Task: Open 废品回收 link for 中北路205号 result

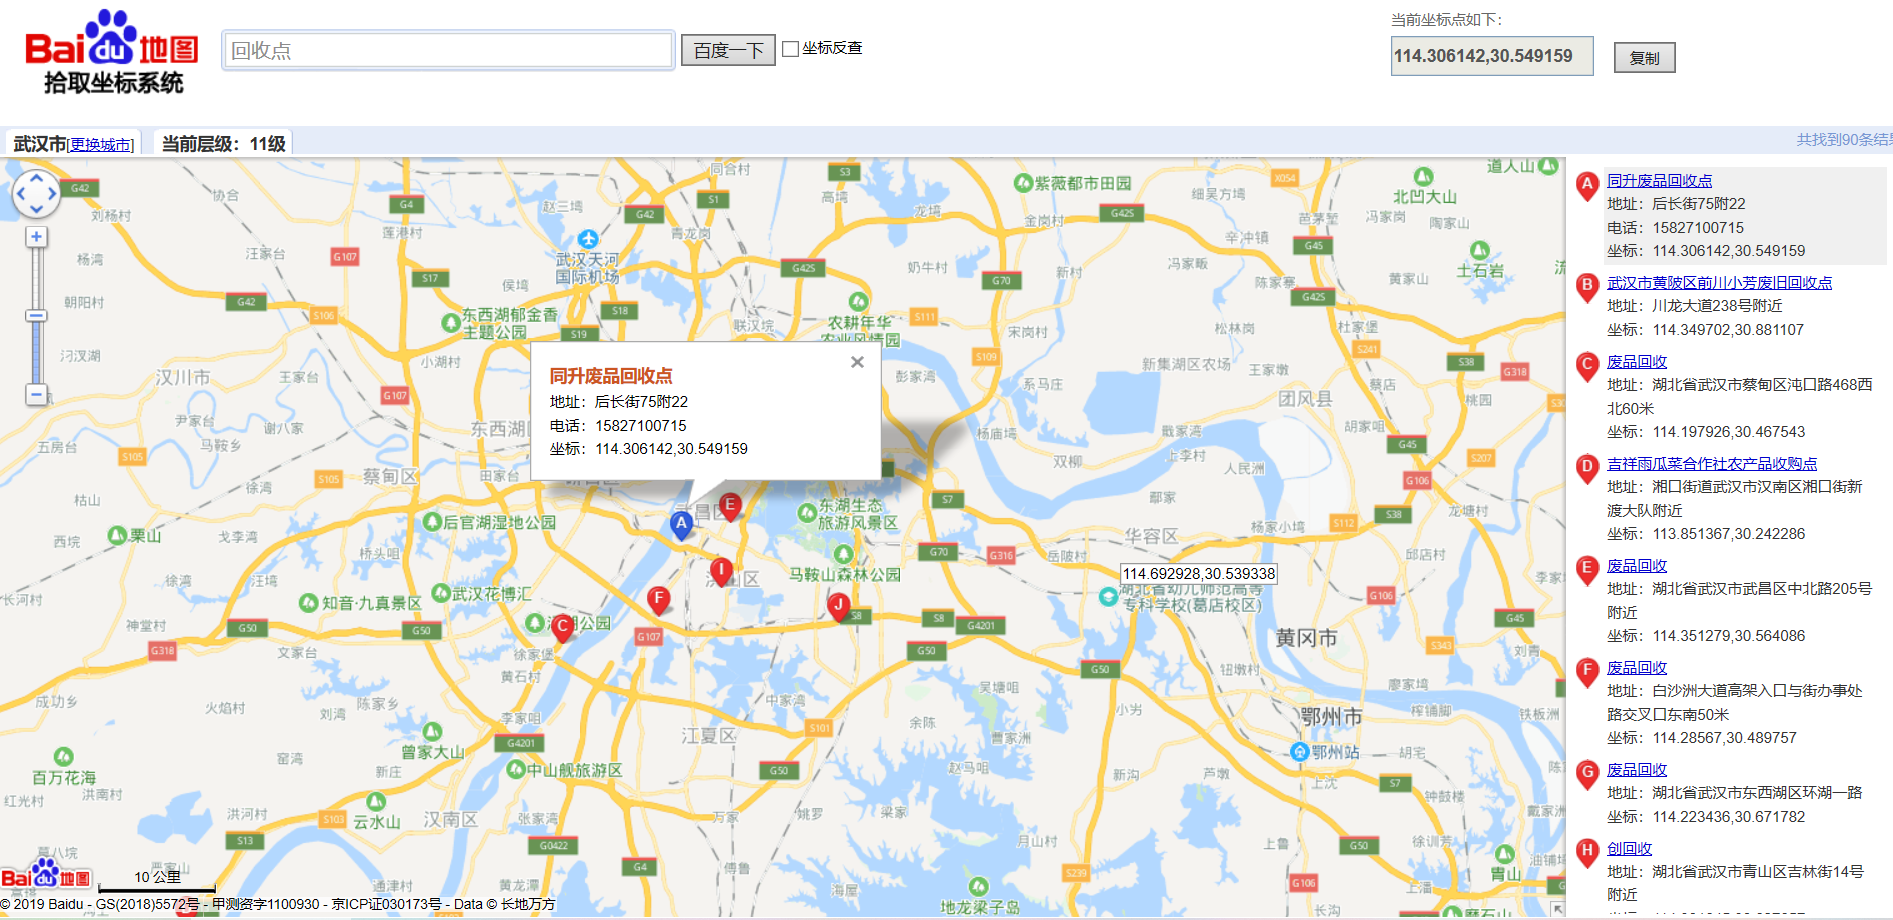Action: point(1637,566)
